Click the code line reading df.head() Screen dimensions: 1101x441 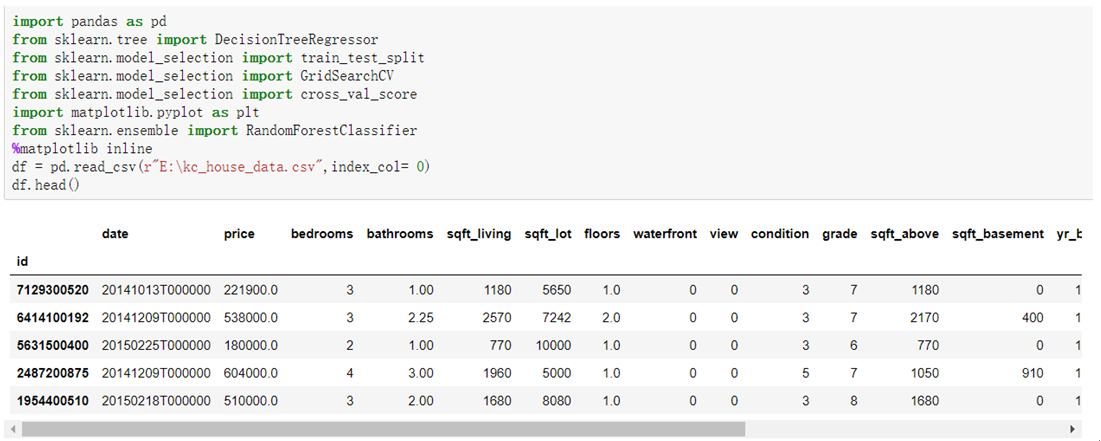[x=46, y=185]
